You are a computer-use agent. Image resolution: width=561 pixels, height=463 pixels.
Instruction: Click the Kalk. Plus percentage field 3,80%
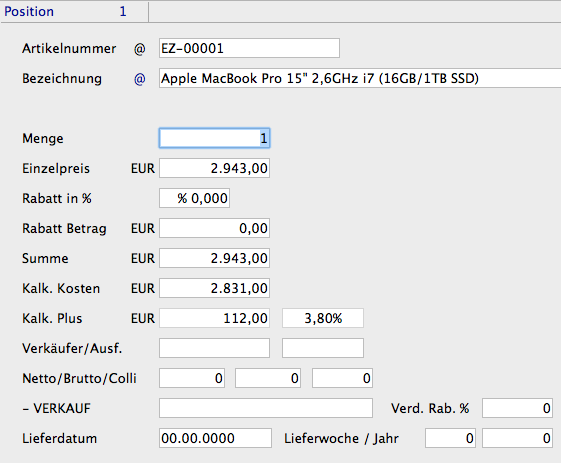pos(323,318)
